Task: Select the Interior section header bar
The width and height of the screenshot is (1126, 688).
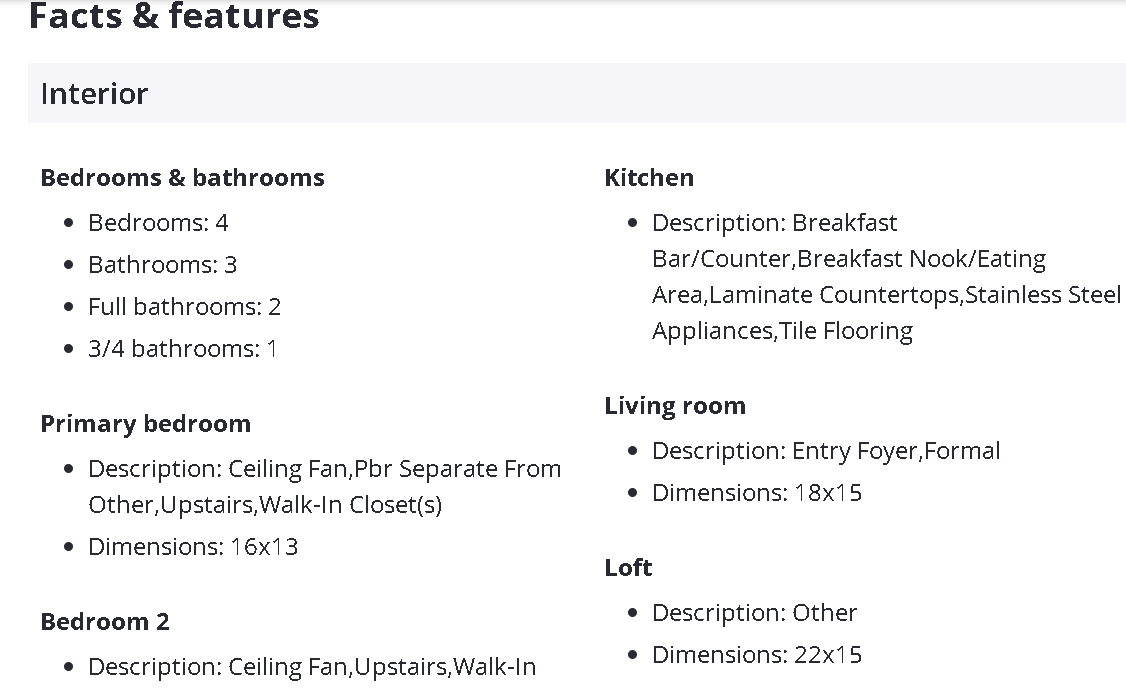Action: (576, 94)
